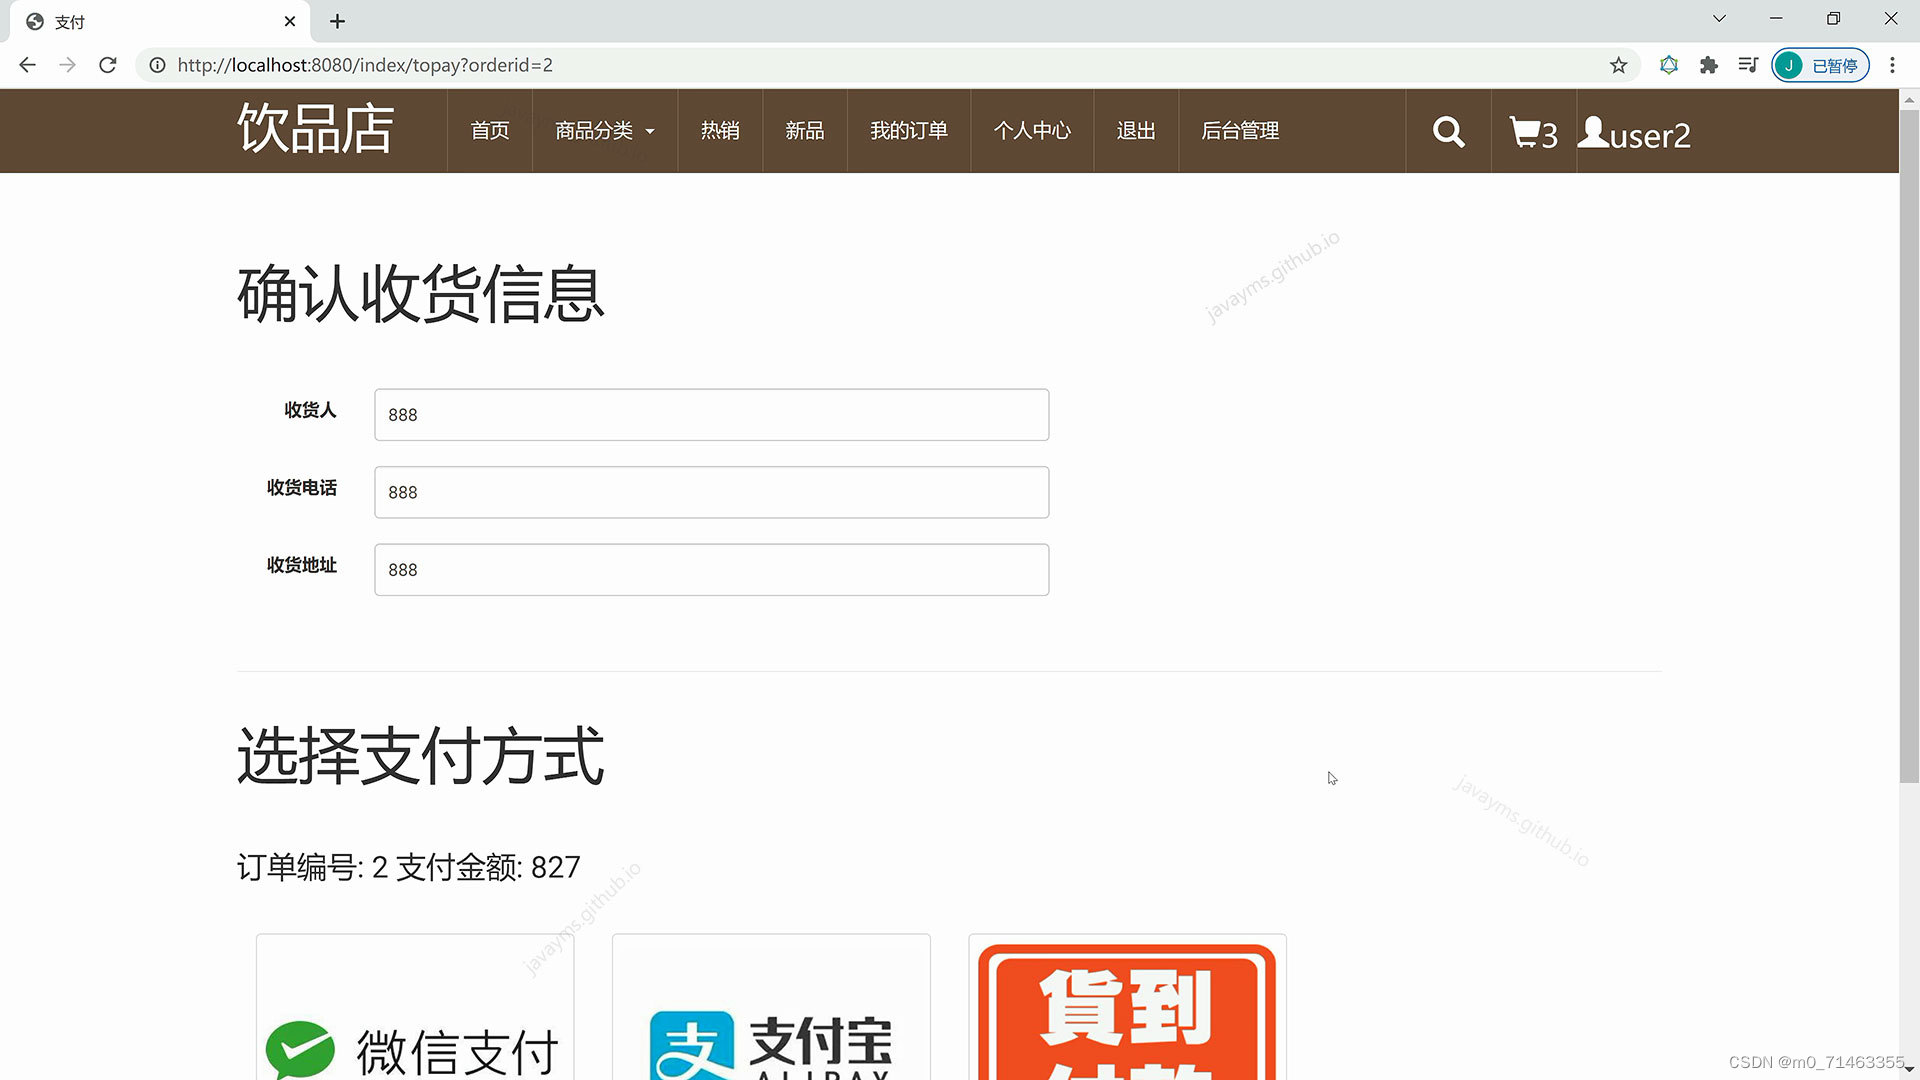Viewport: 1920px width, 1080px height.
Task: Click the 退出 logout link
Action: [x=1136, y=131]
